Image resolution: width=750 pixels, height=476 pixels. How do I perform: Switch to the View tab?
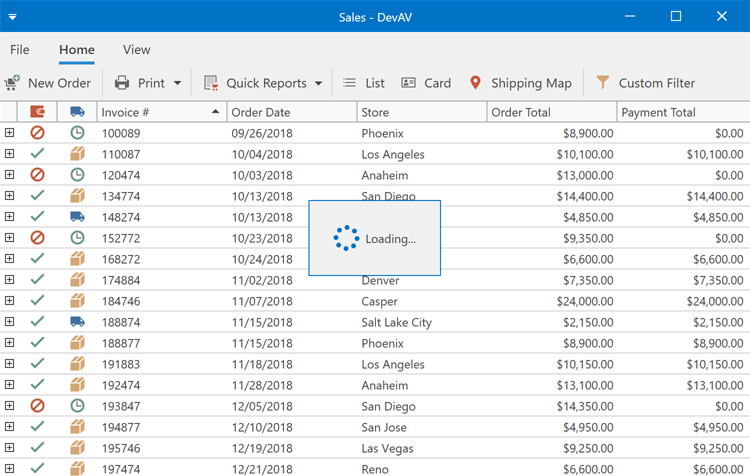(x=136, y=50)
